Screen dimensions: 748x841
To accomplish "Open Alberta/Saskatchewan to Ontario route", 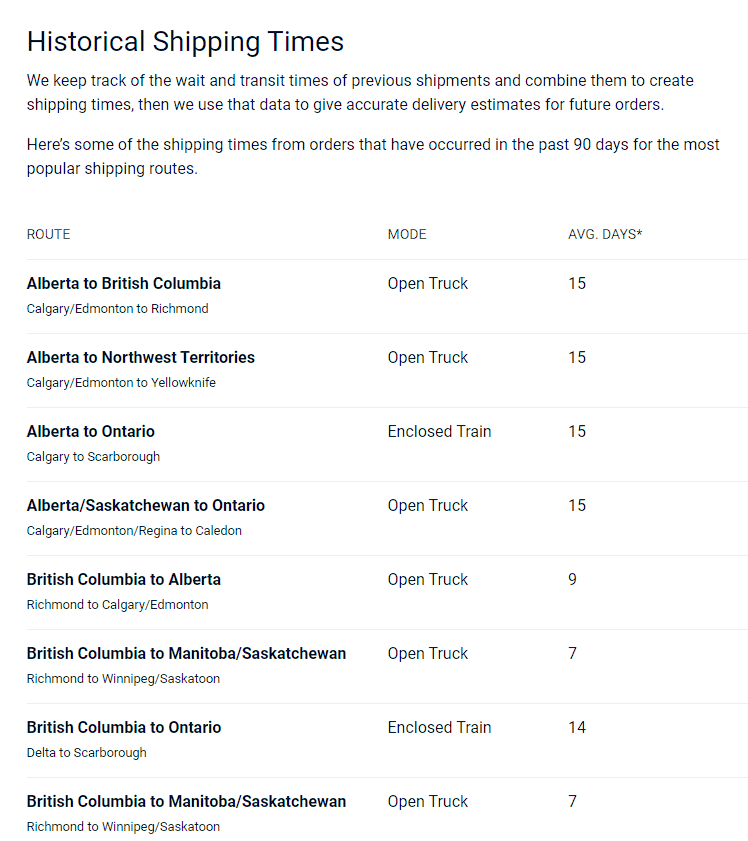I will (x=146, y=505).
